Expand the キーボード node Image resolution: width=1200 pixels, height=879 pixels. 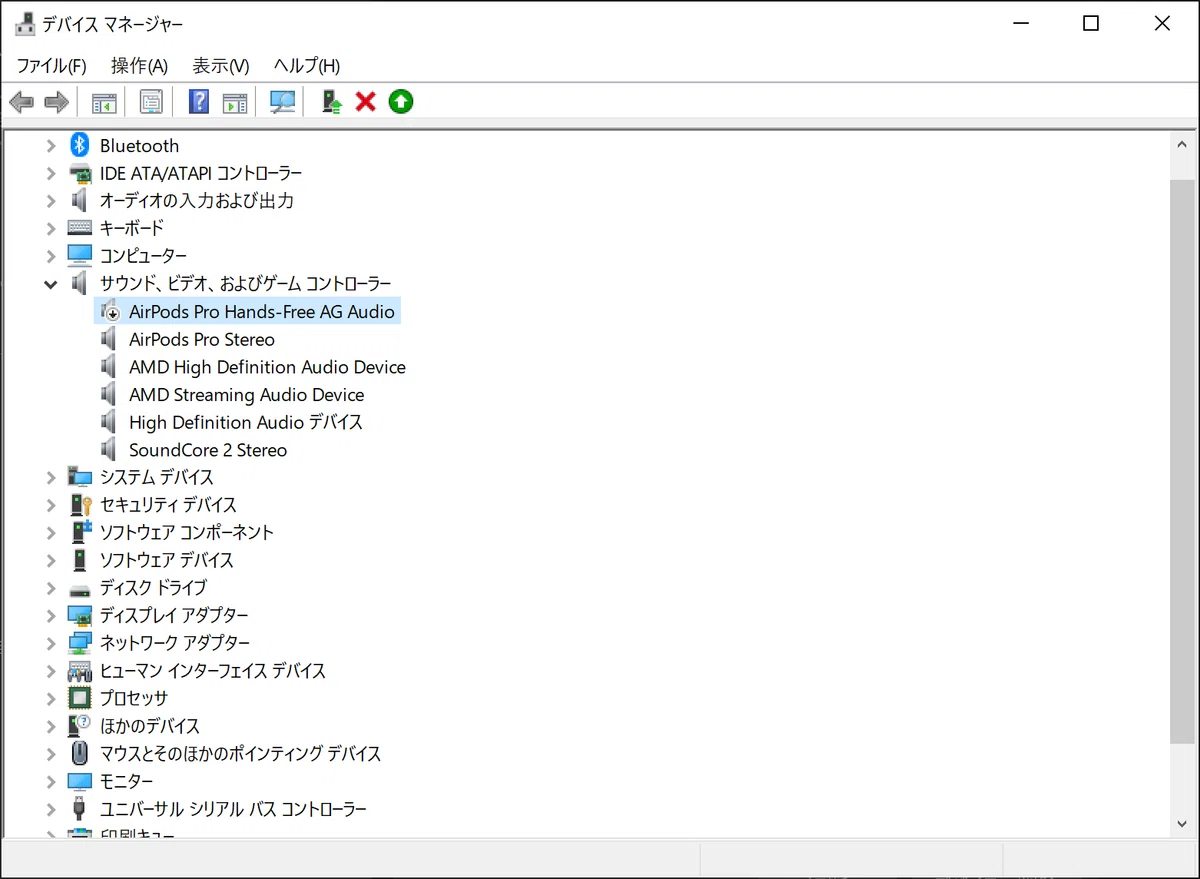[50, 228]
